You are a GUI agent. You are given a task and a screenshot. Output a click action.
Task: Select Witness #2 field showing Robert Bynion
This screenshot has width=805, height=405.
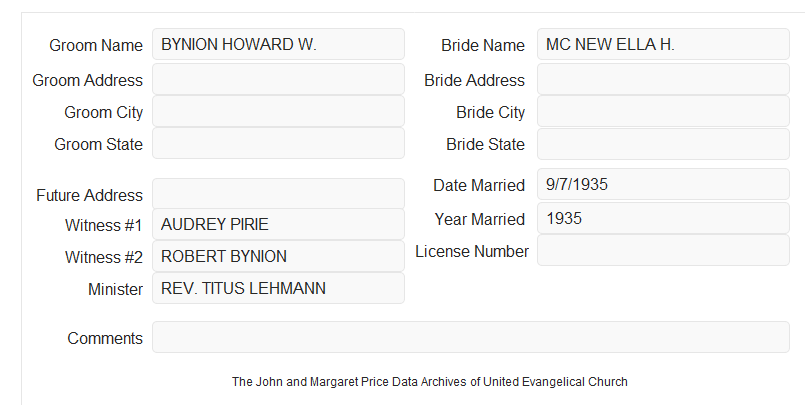278,256
